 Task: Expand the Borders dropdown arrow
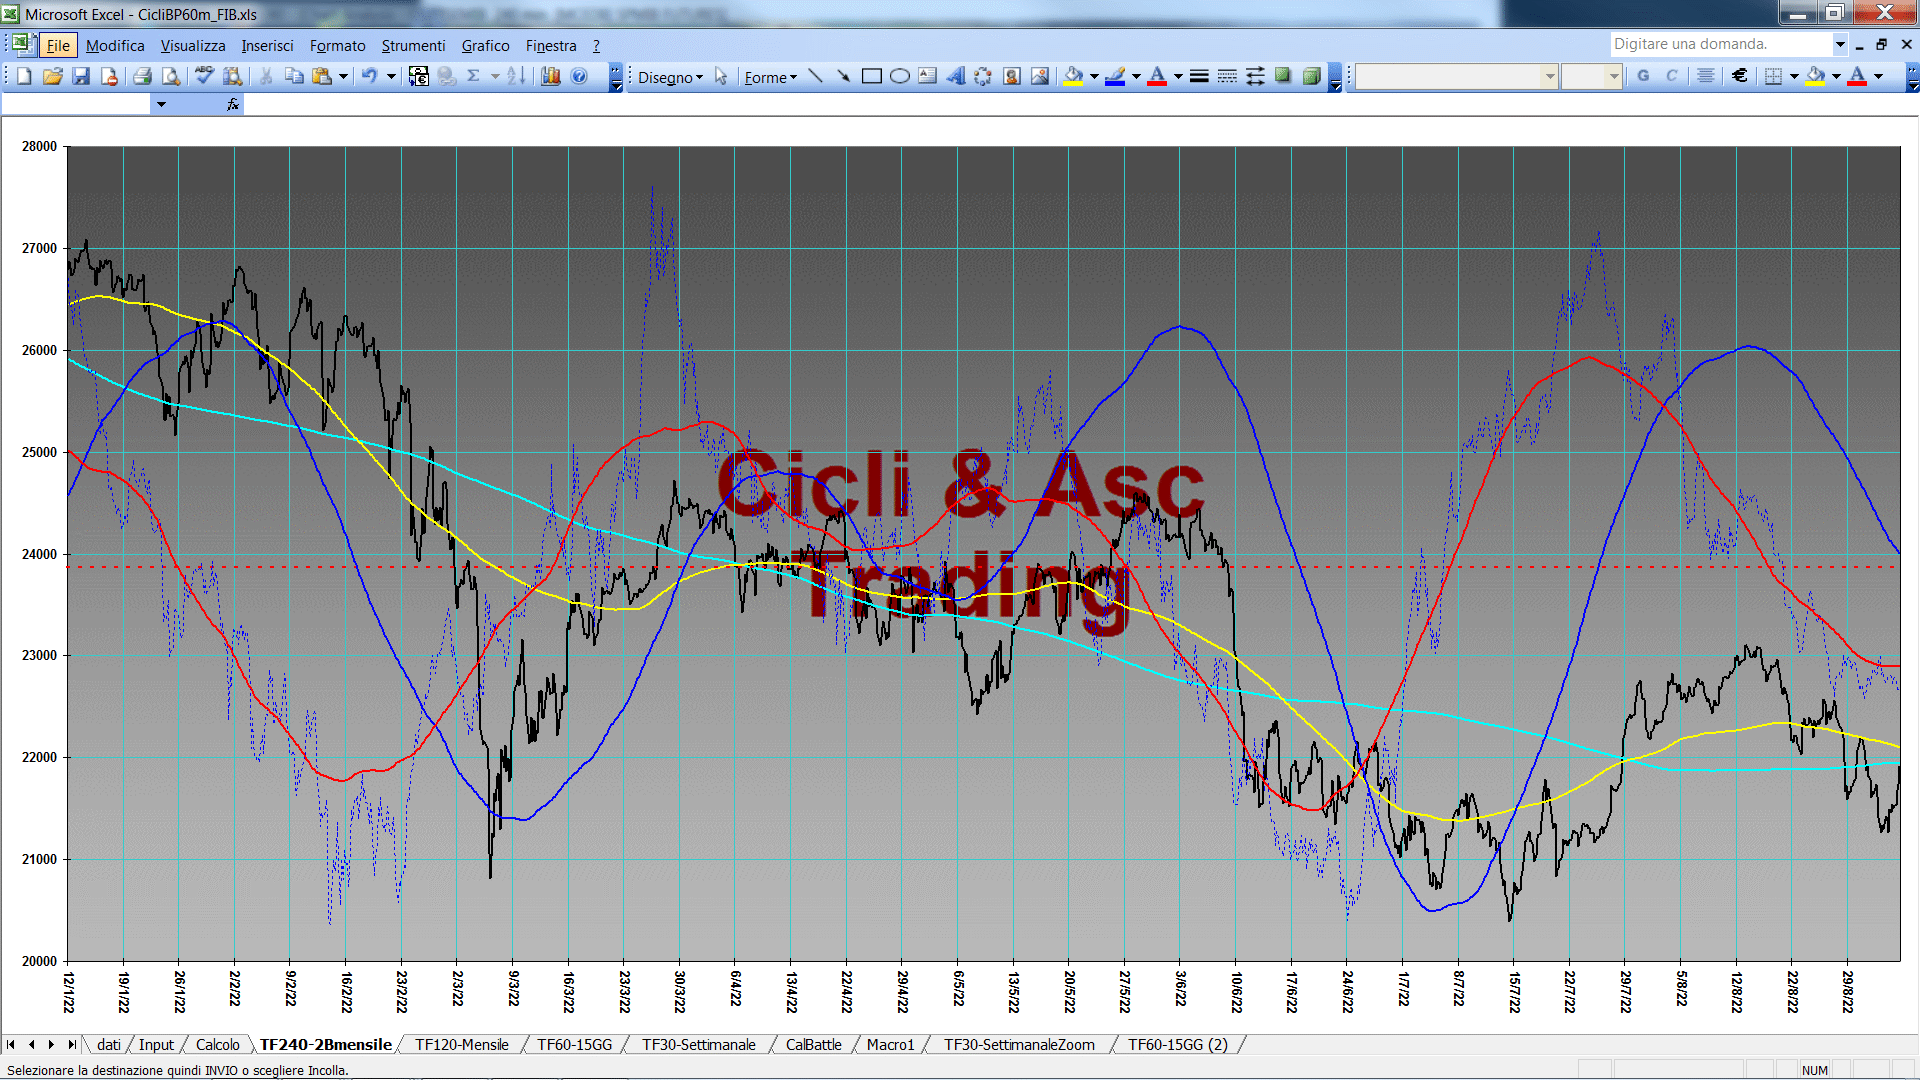coord(1794,76)
